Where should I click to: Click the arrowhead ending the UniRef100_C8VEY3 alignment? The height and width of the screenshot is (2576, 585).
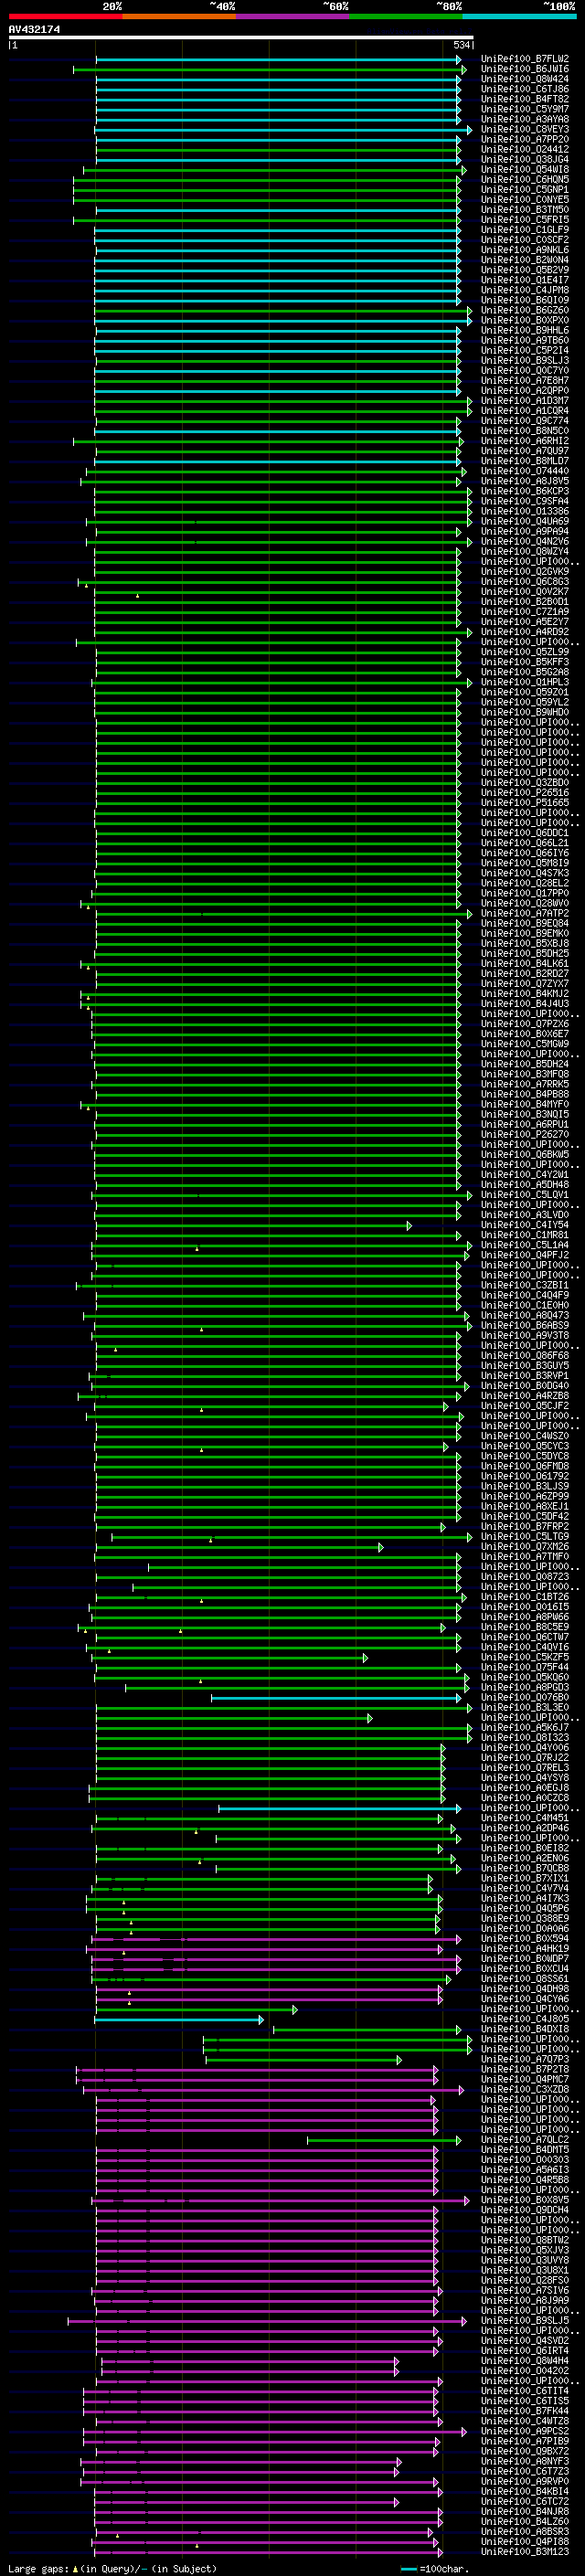469,130
